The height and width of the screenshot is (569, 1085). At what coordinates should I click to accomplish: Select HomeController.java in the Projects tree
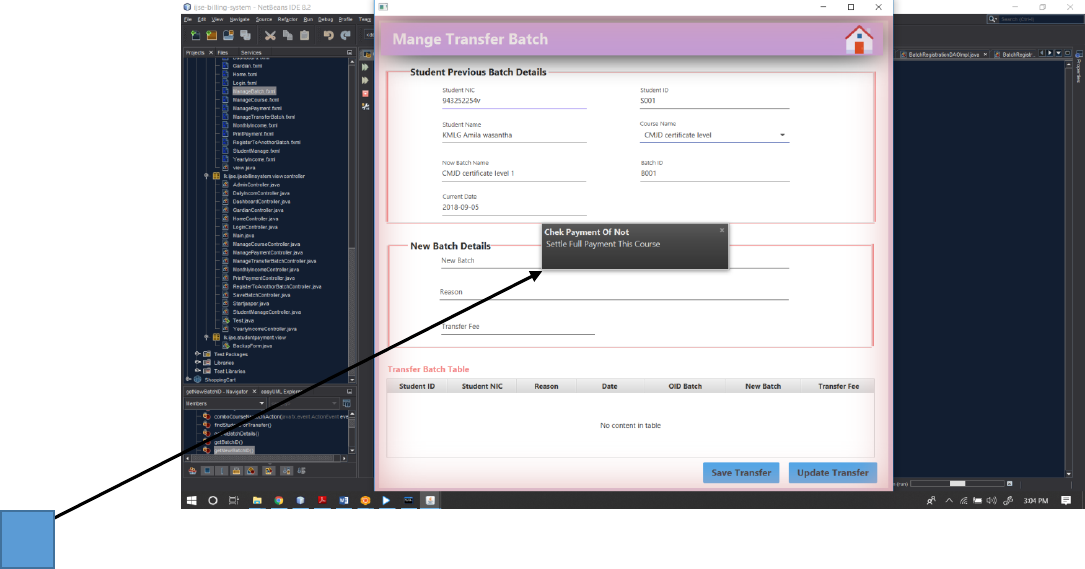(x=255, y=219)
